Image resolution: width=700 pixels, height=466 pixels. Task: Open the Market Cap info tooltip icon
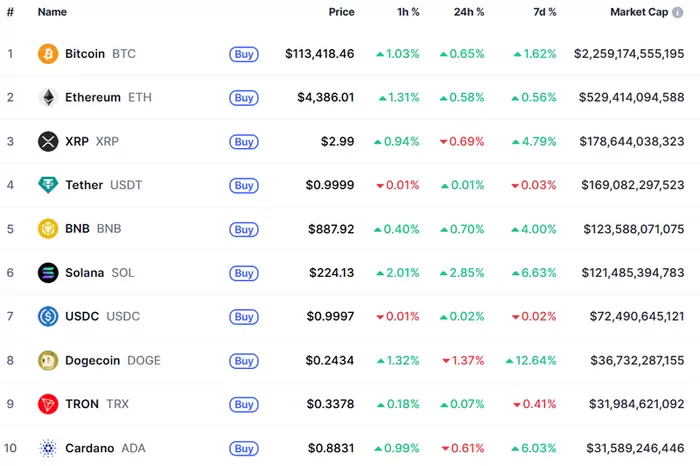coord(679,13)
